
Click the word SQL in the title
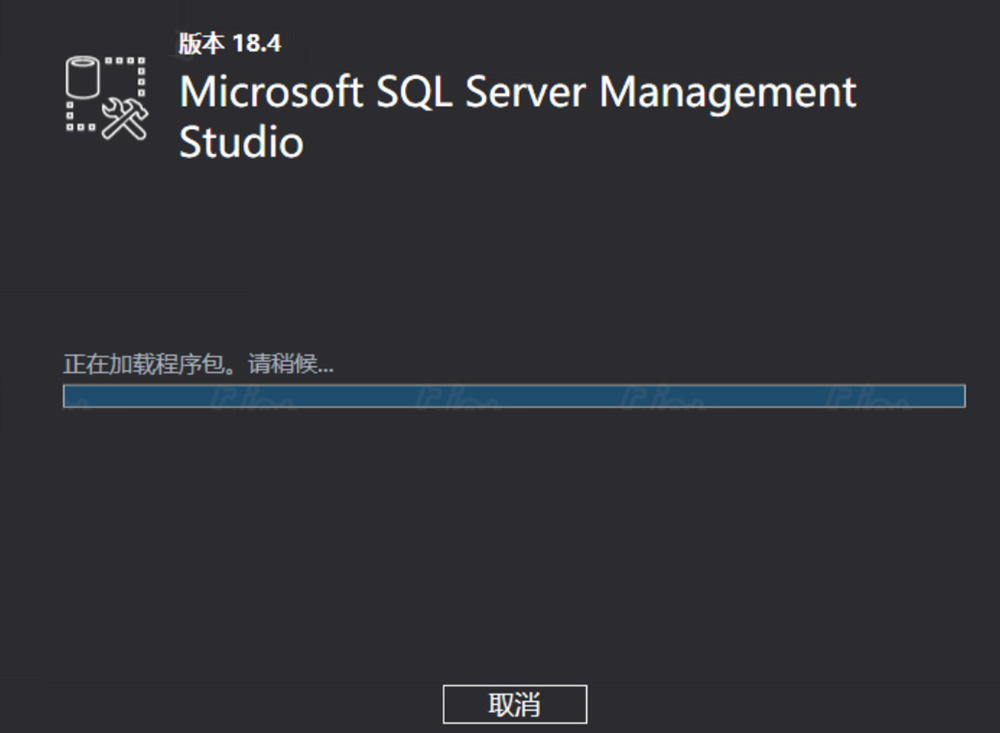pos(415,93)
